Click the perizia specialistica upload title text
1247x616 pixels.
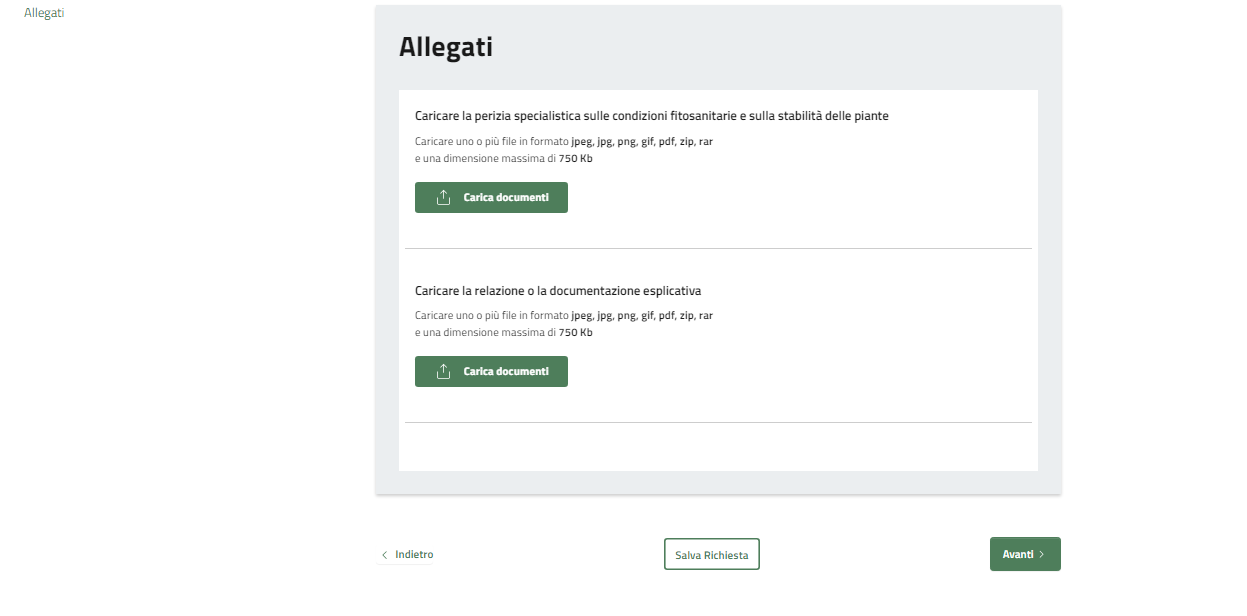(651, 116)
